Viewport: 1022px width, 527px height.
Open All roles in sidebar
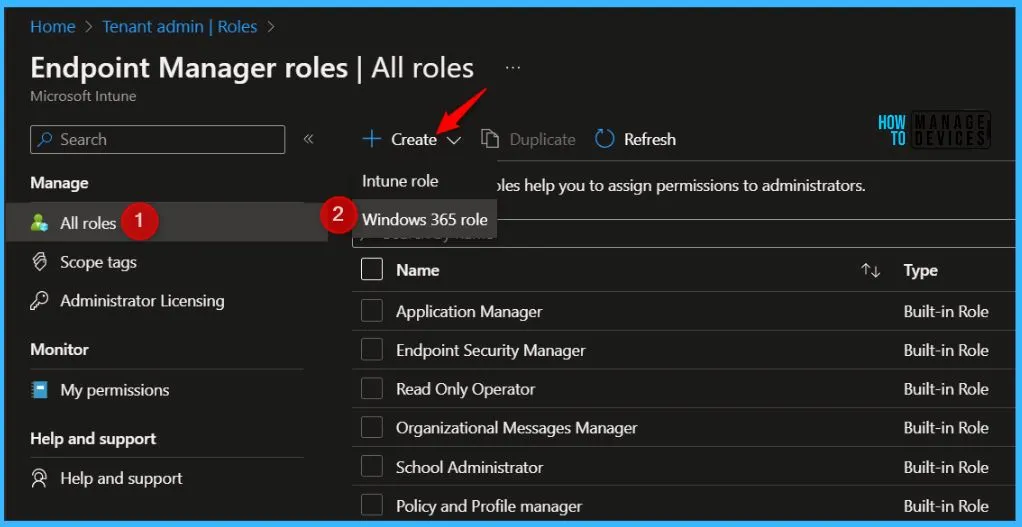pos(88,223)
